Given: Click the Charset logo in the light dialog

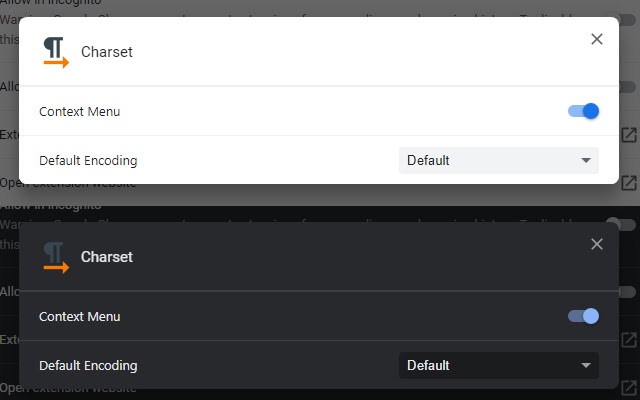Looking at the screenshot, I should pos(55,52).
